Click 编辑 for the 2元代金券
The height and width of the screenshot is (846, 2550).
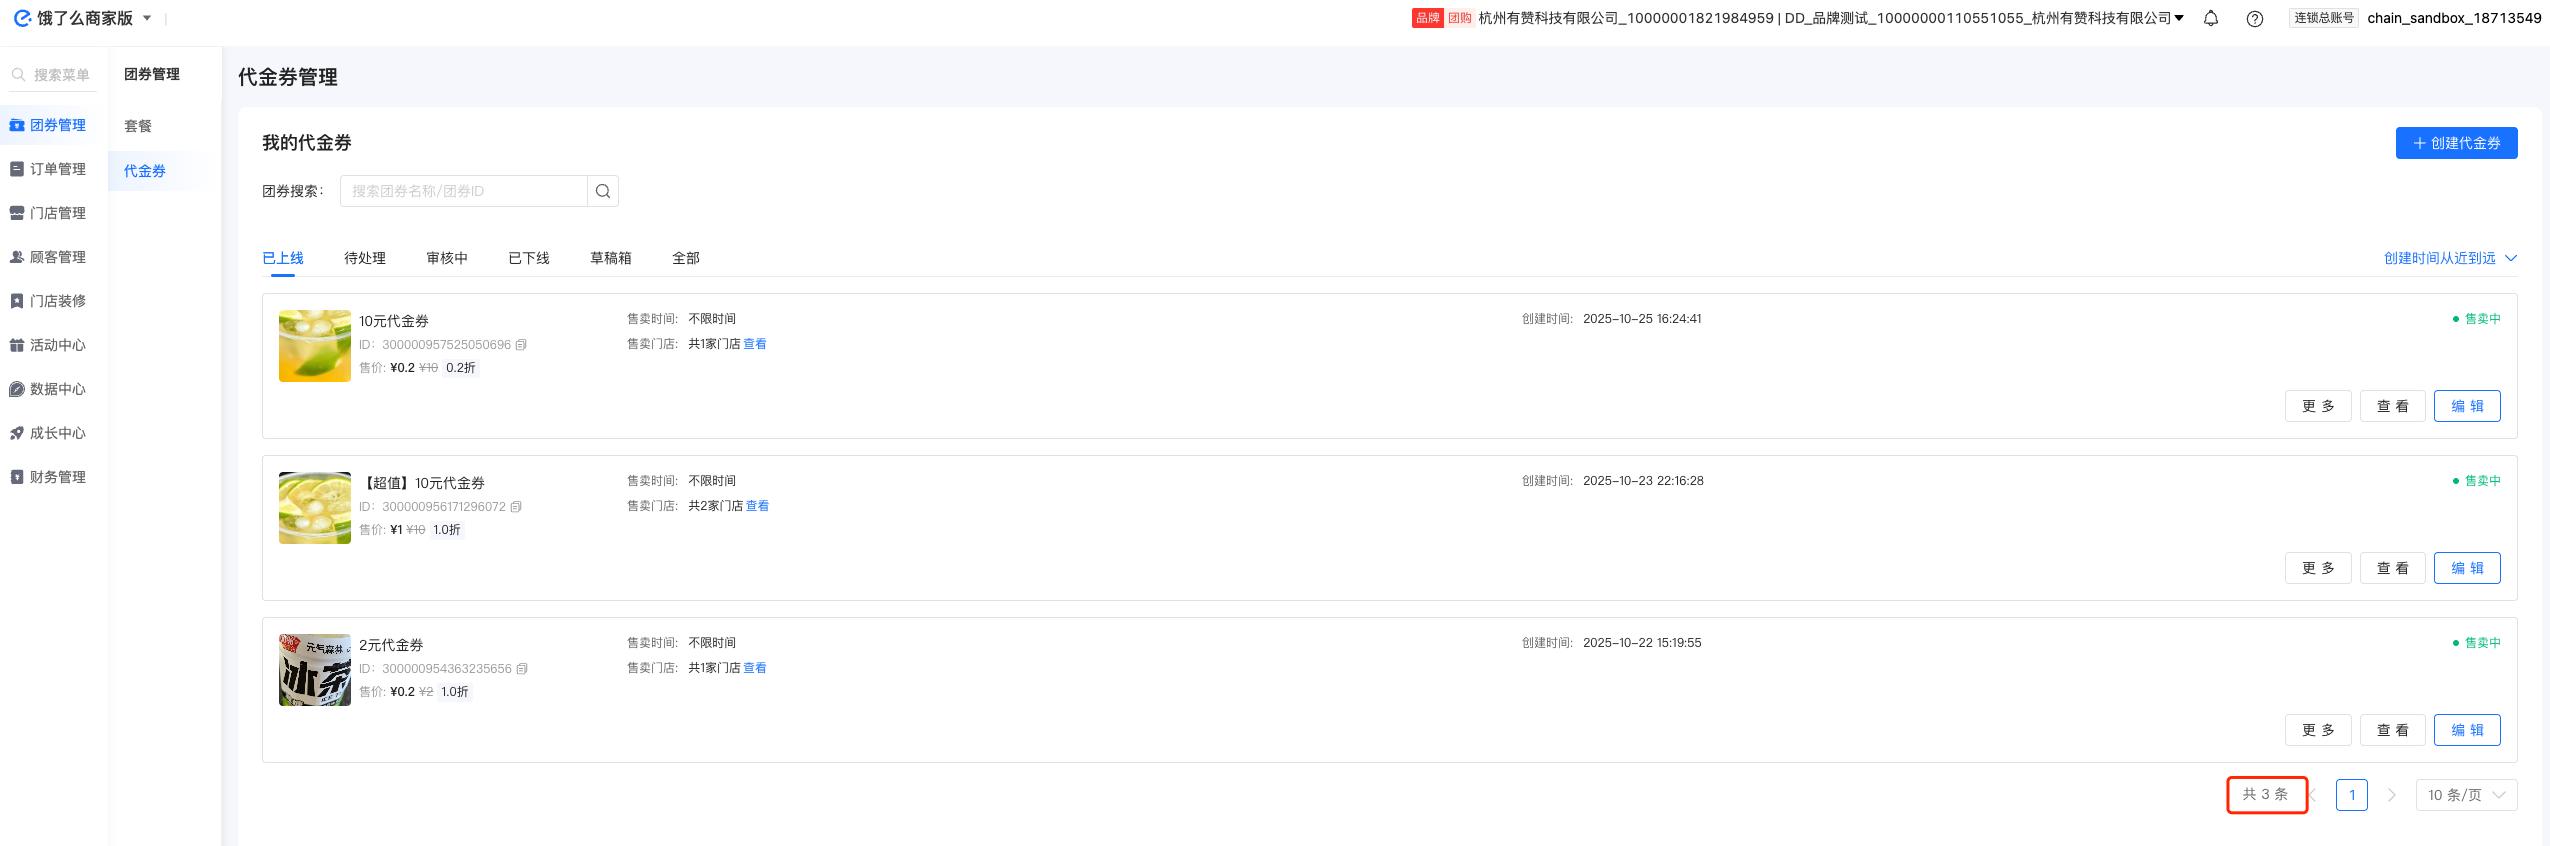2466,730
